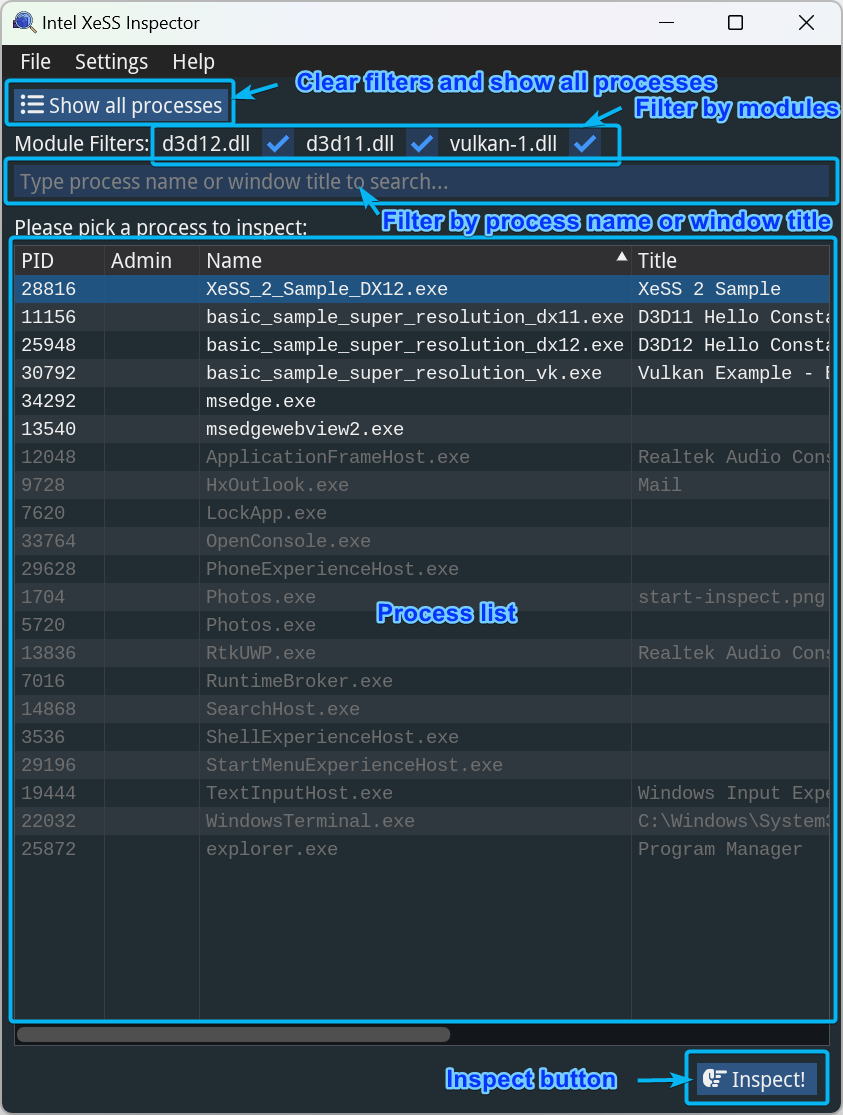This screenshot has height=1115, width=843.
Task: Click the horizontal scrollbar under the process list
Action: coord(233,1034)
